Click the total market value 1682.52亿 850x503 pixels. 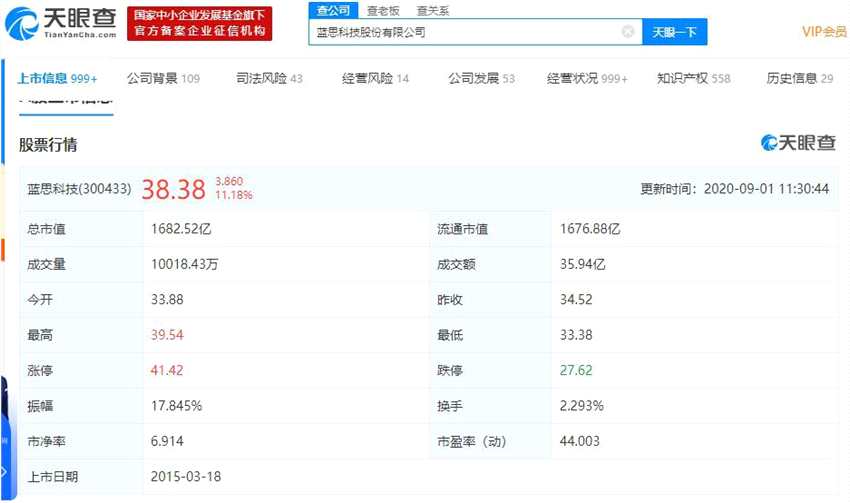(x=181, y=229)
